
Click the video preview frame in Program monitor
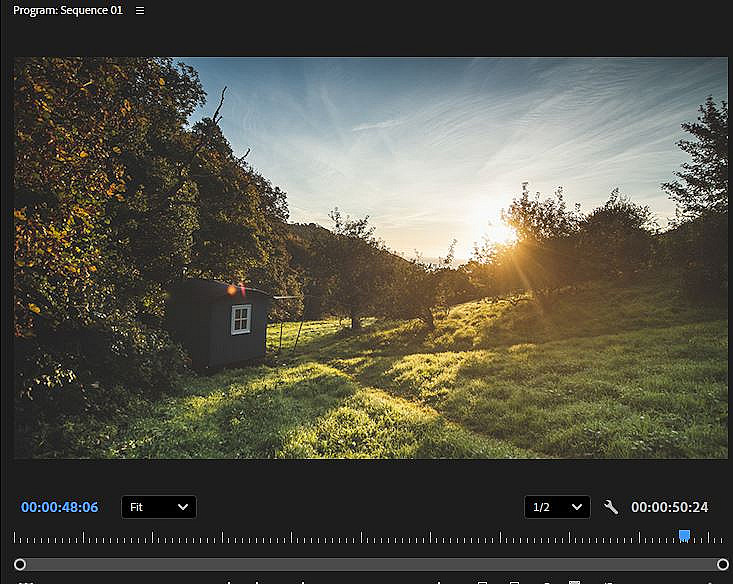[371, 258]
